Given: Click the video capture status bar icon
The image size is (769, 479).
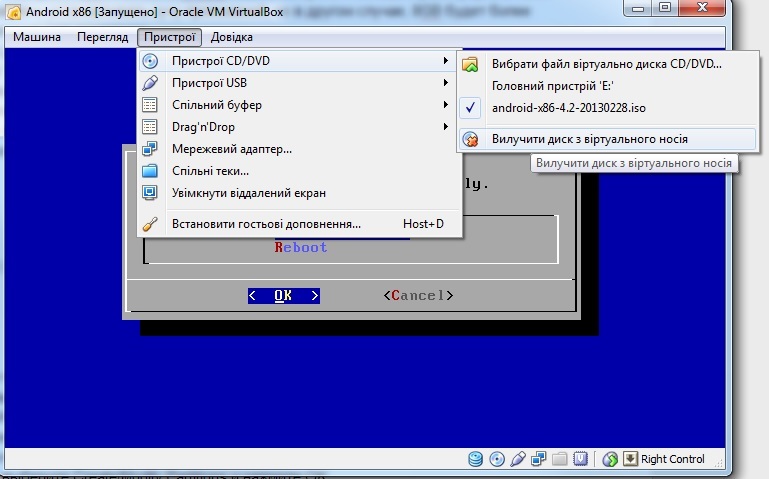Looking at the screenshot, I should pyautogui.click(x=581, y=459).
